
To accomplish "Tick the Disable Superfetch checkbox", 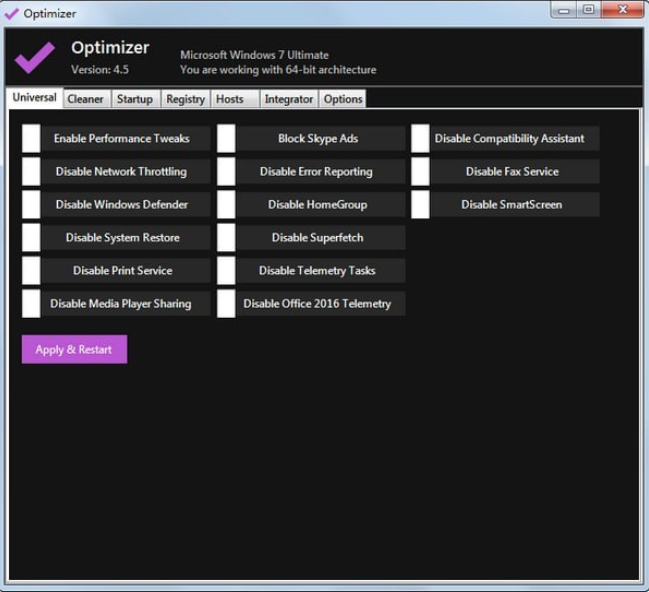I will [226, 238].
